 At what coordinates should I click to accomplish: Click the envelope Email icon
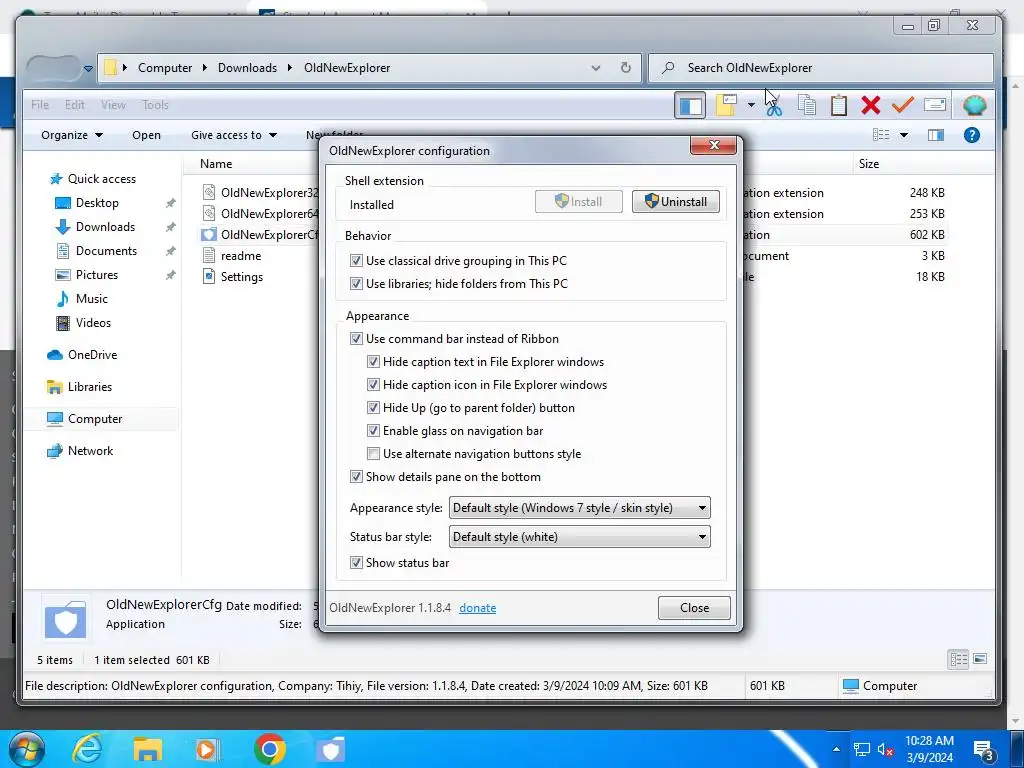[x=935, y=105]
